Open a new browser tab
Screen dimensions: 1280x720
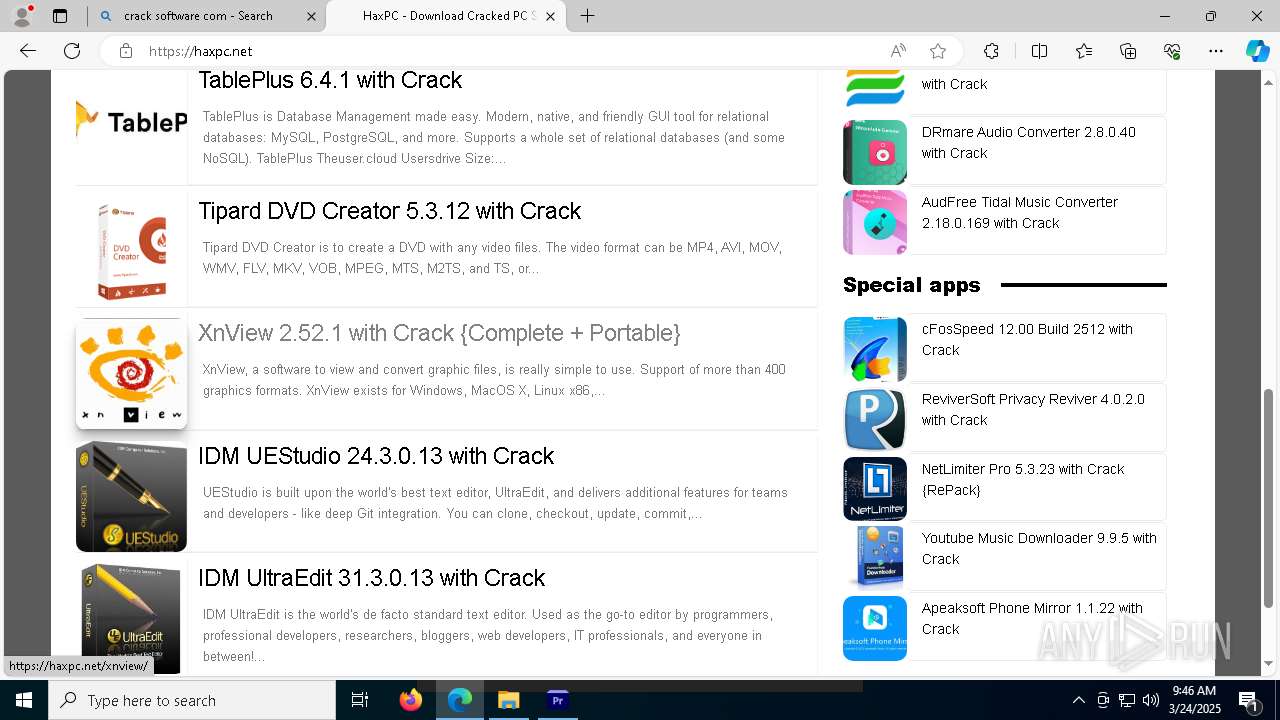point(588,16)
